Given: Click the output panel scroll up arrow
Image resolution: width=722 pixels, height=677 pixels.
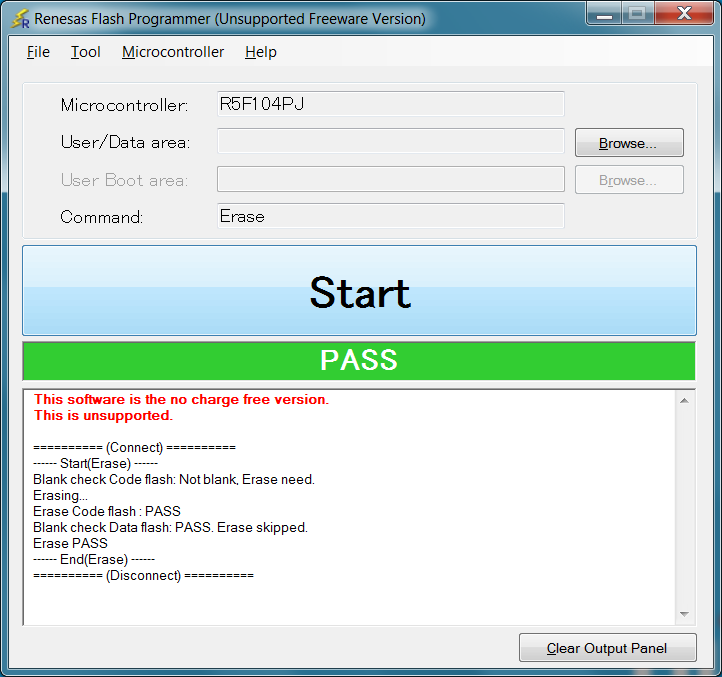Looking at the screenshot, I should pyautogui.click(x=684, y=401).
